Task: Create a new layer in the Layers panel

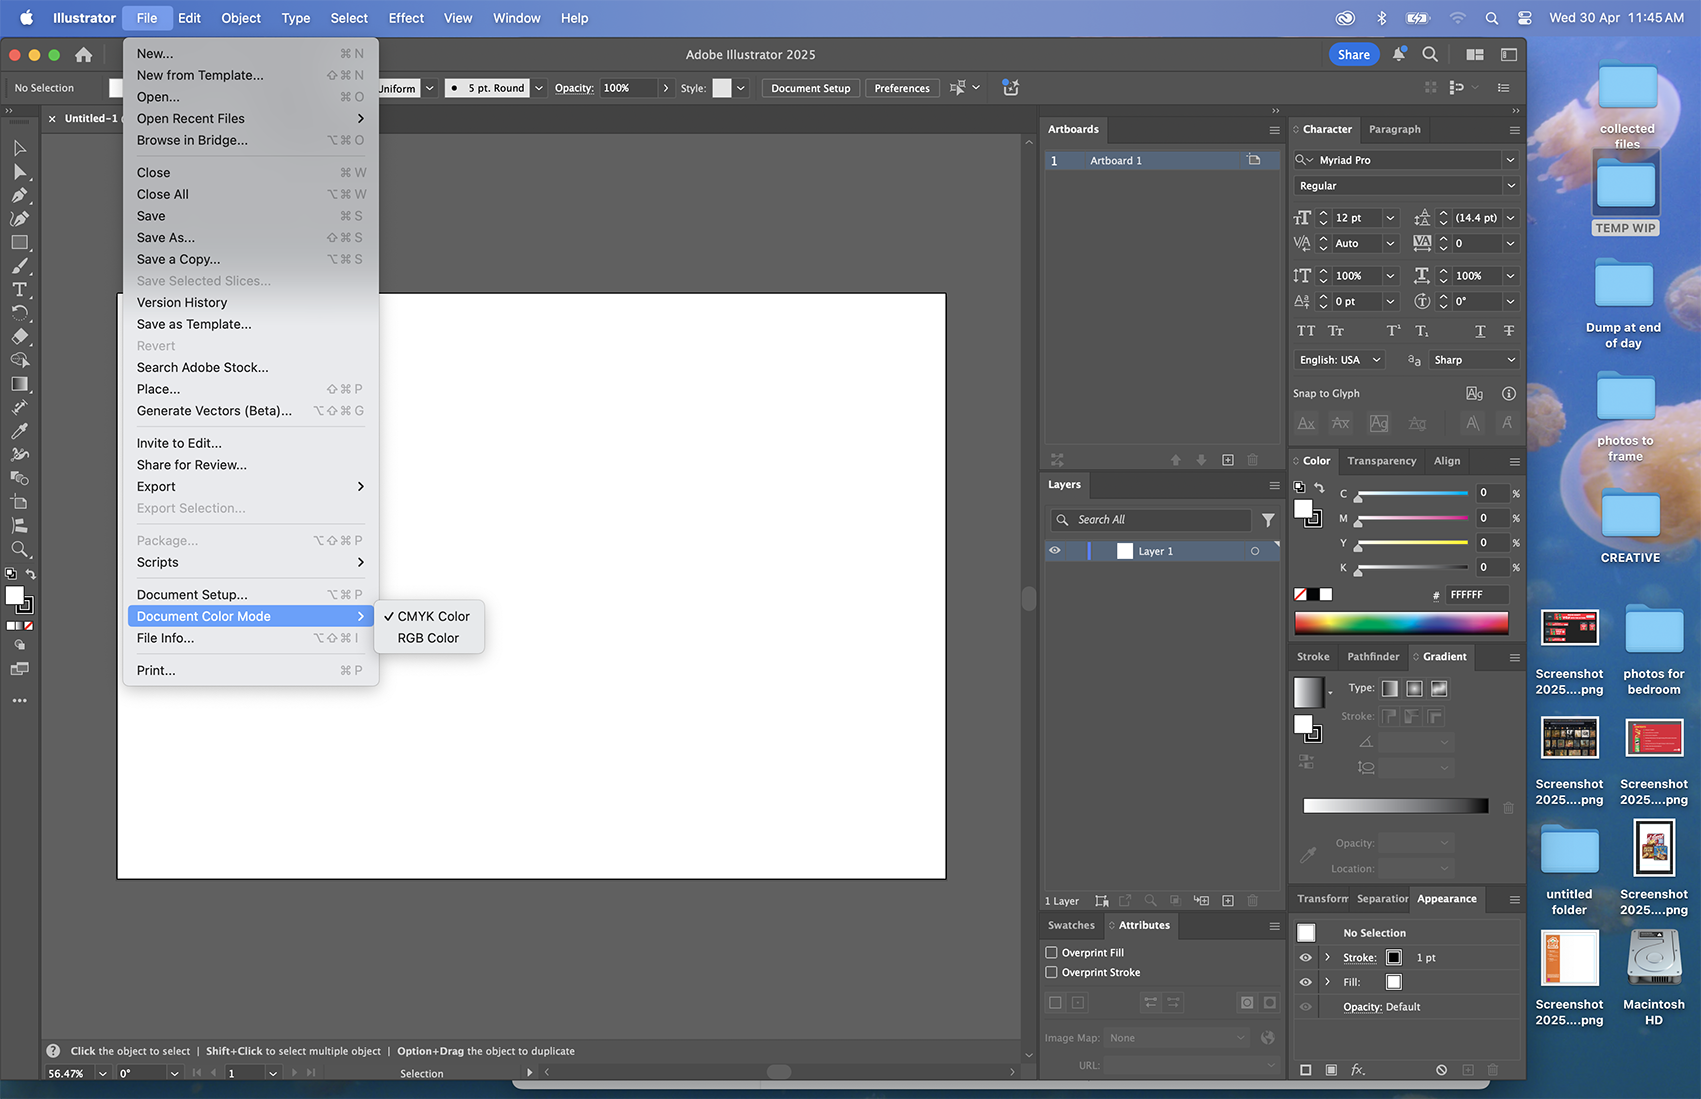Action: tap(1227, 900)
